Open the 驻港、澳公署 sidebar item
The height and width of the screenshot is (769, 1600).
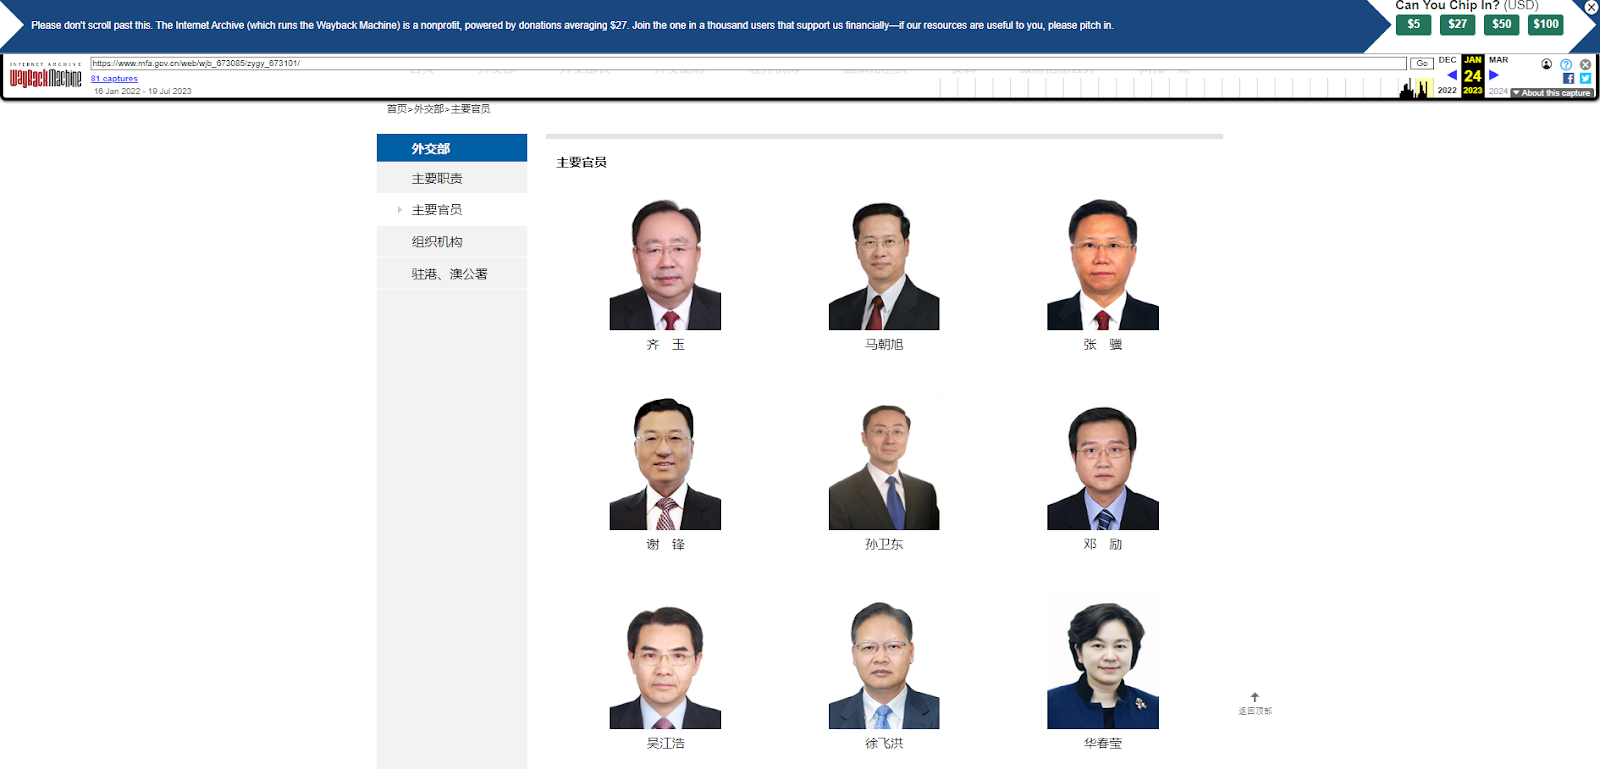coord(452,274)
